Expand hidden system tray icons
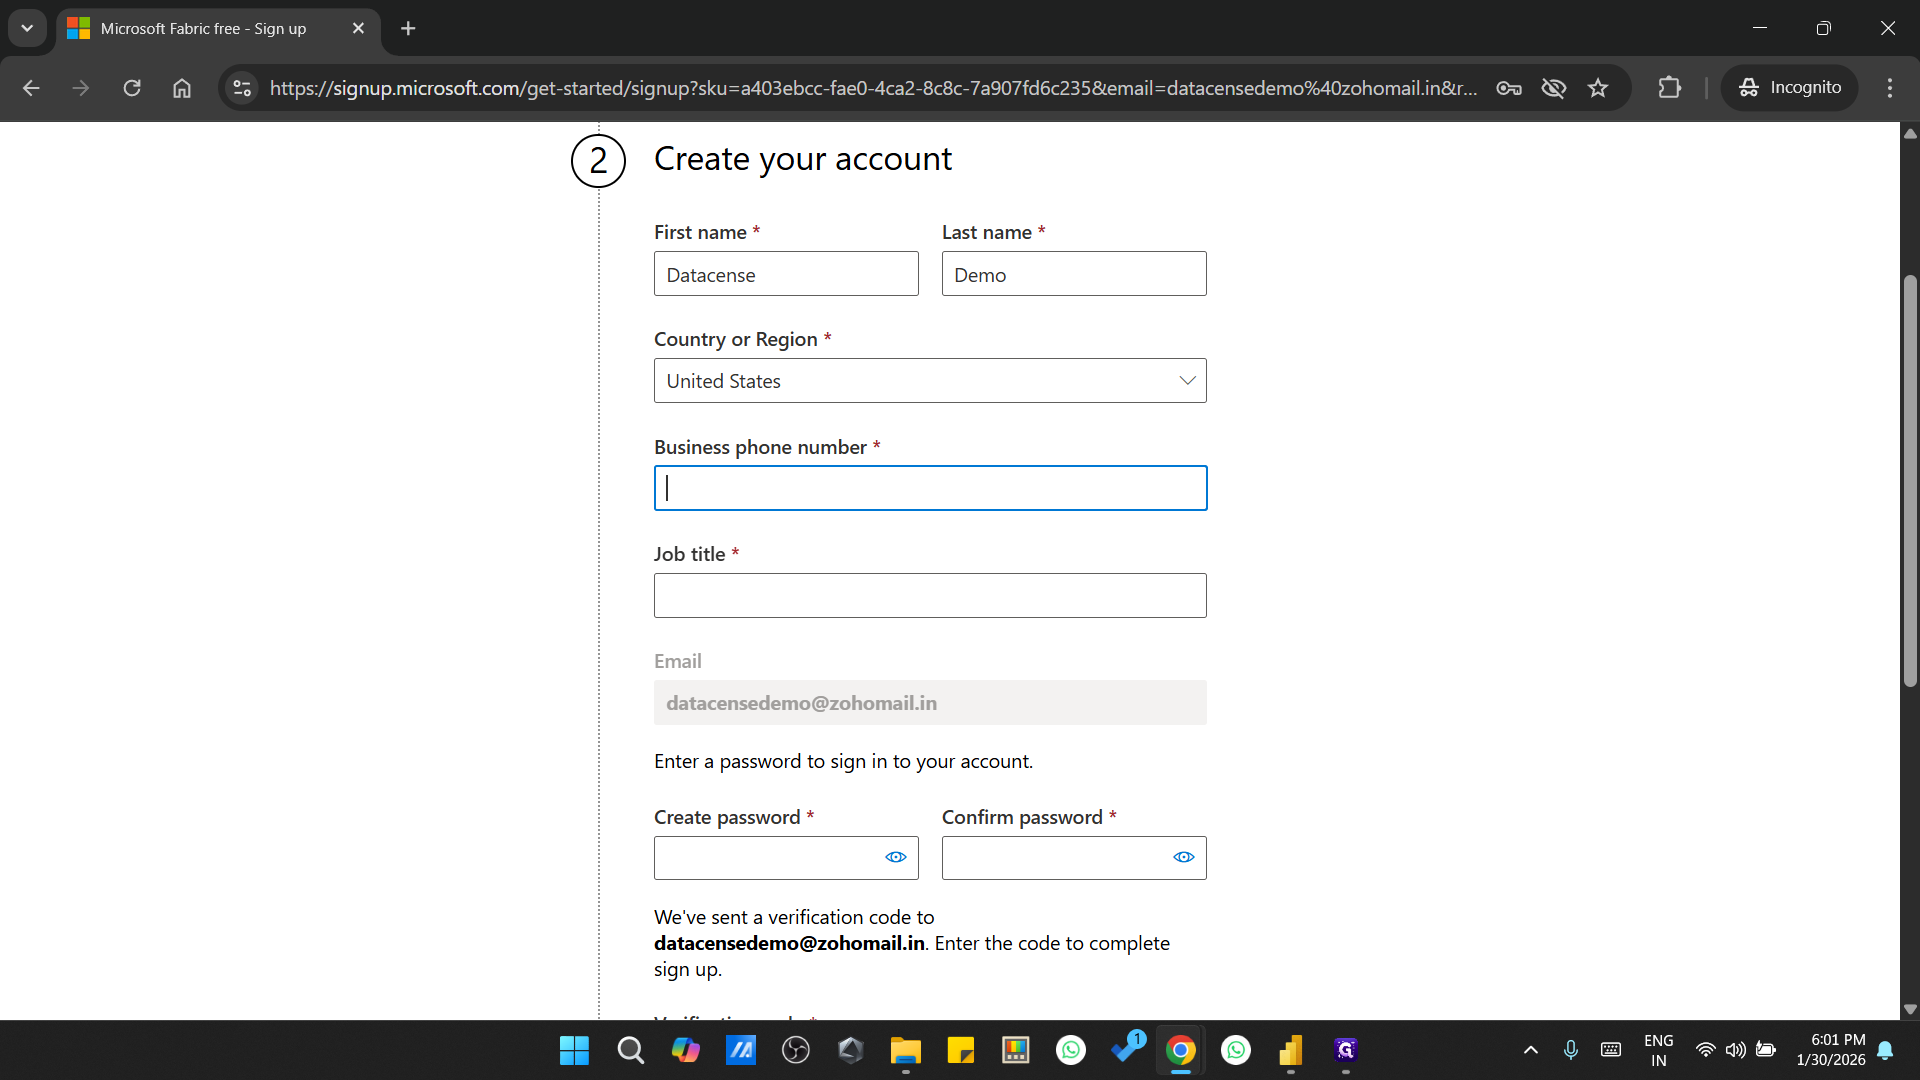The height and width of the screenshot is (1080, 1920). coord(1530,1050)
